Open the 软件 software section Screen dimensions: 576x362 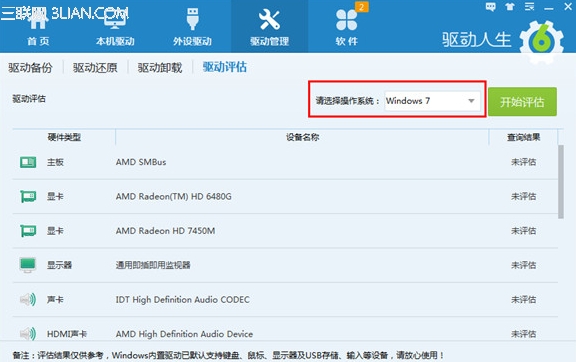[346, 26]
